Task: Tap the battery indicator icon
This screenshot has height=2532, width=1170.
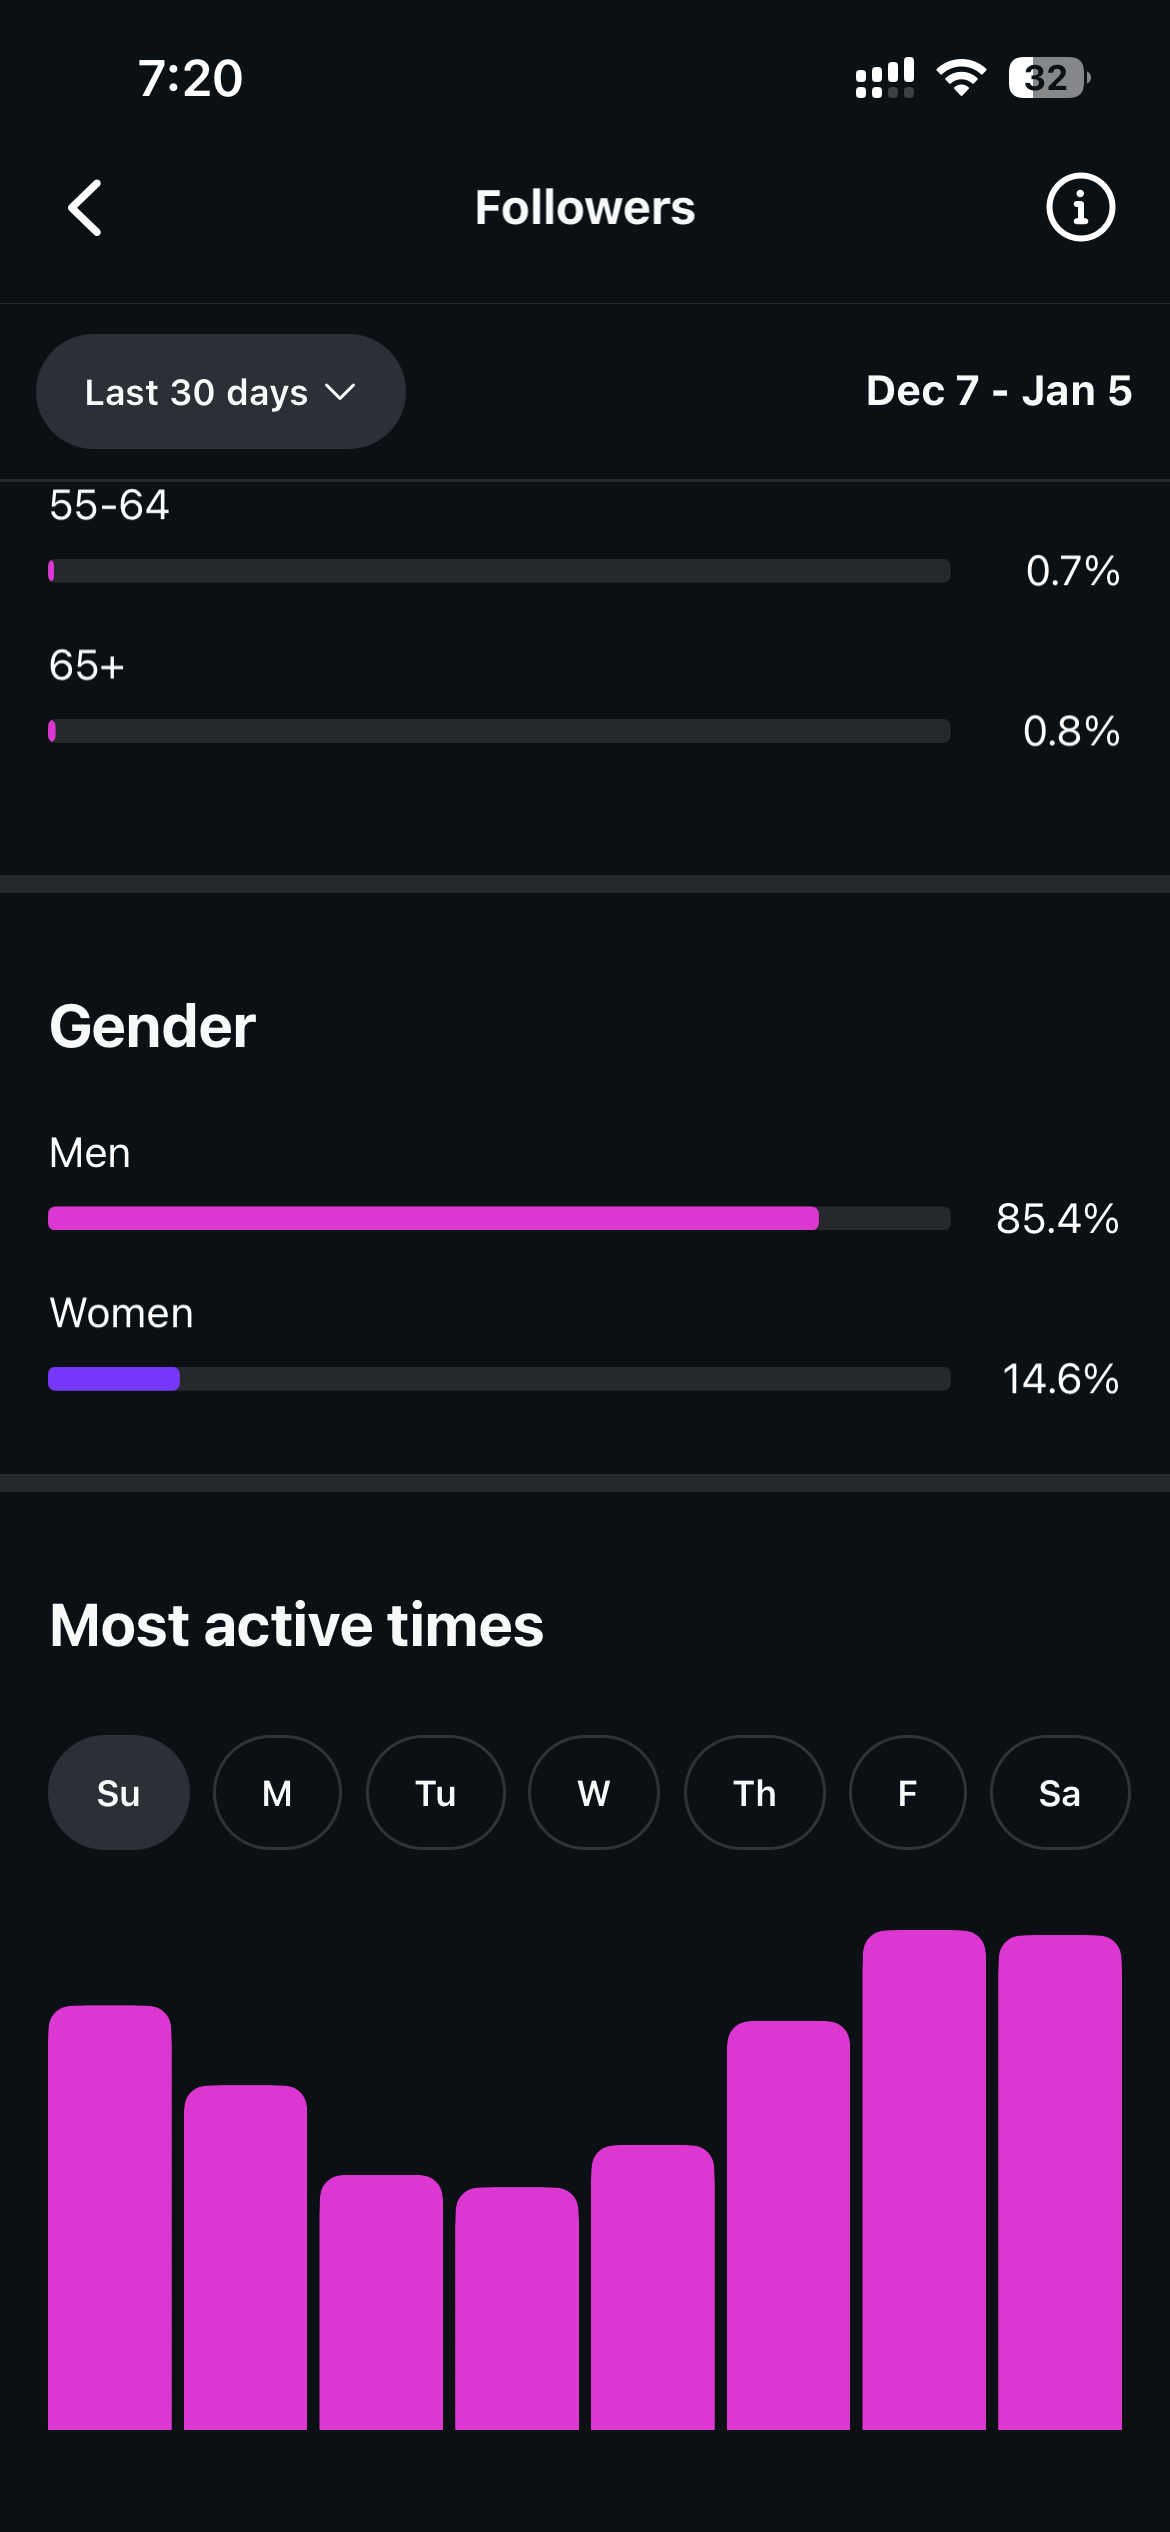Action: [x=1048, y=77]
